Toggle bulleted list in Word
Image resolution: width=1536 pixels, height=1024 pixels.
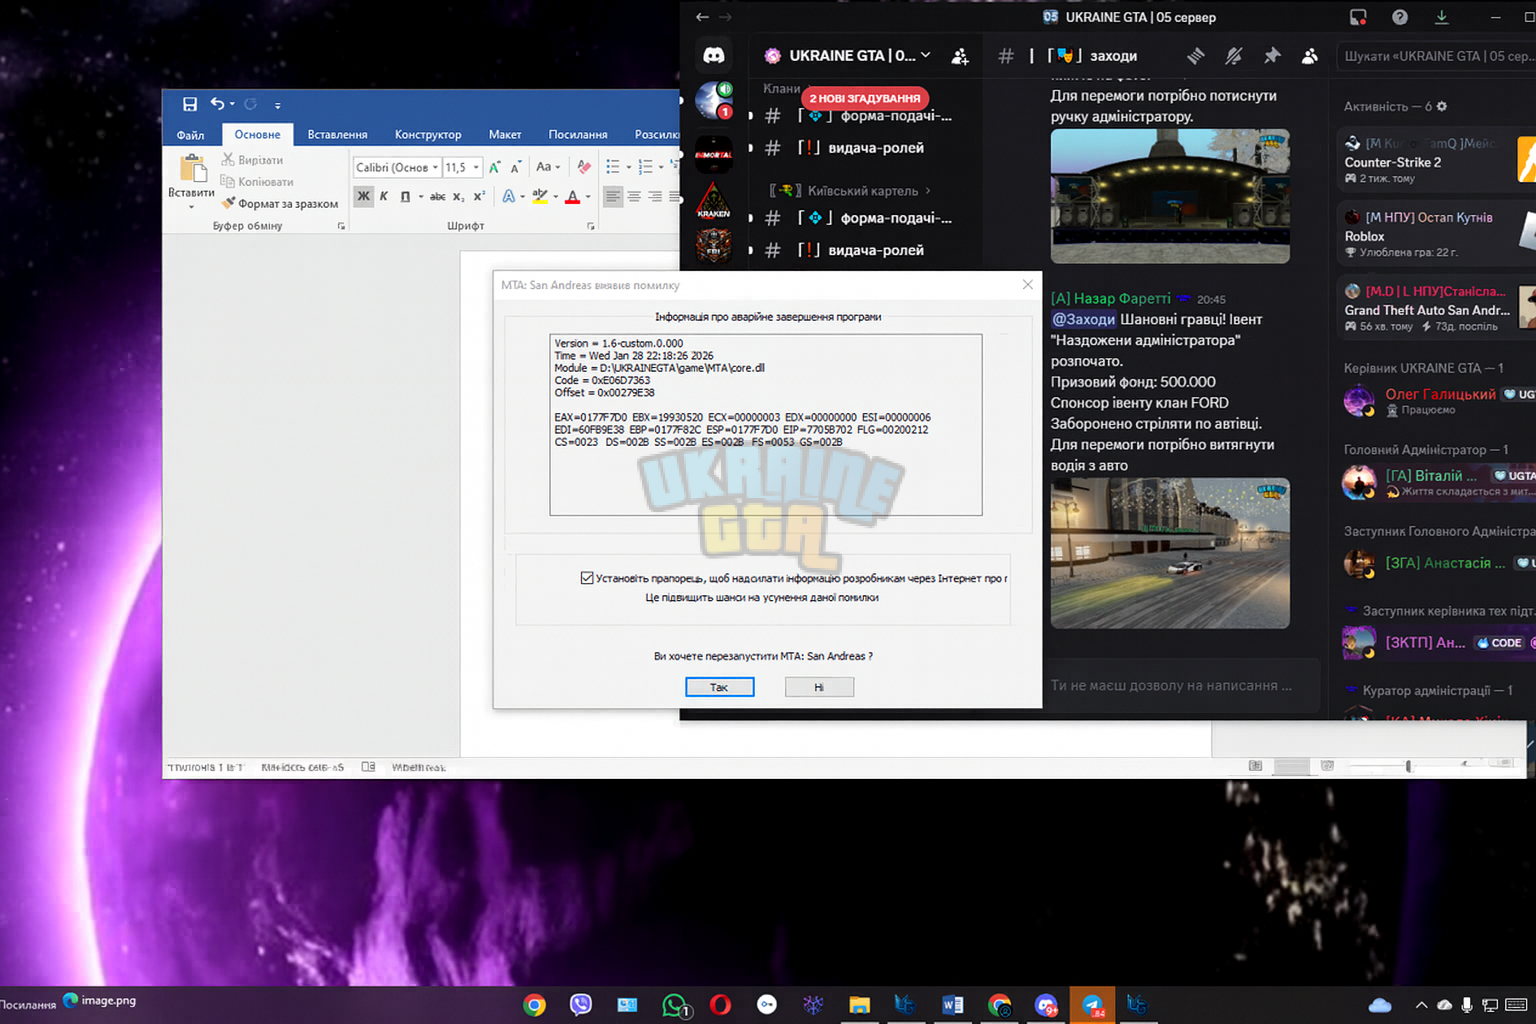coord(613,167)
